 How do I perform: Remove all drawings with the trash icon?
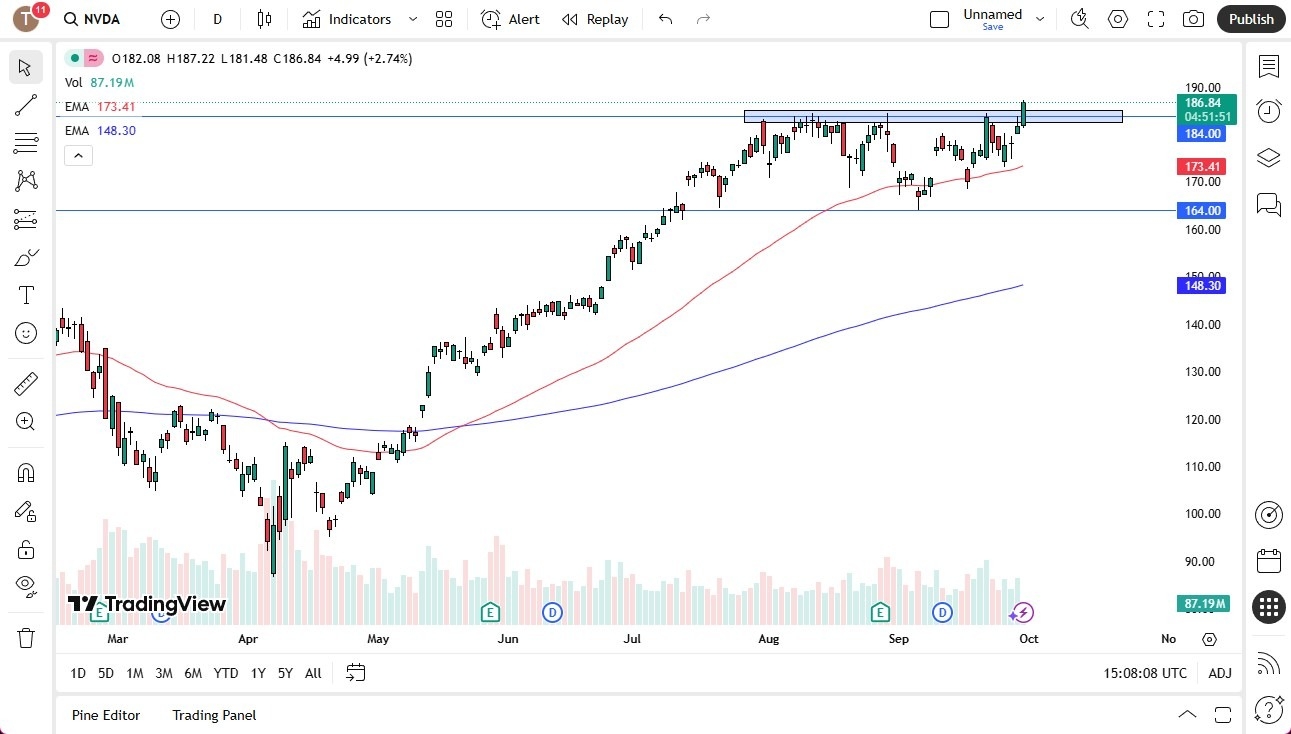click(25, 637)
